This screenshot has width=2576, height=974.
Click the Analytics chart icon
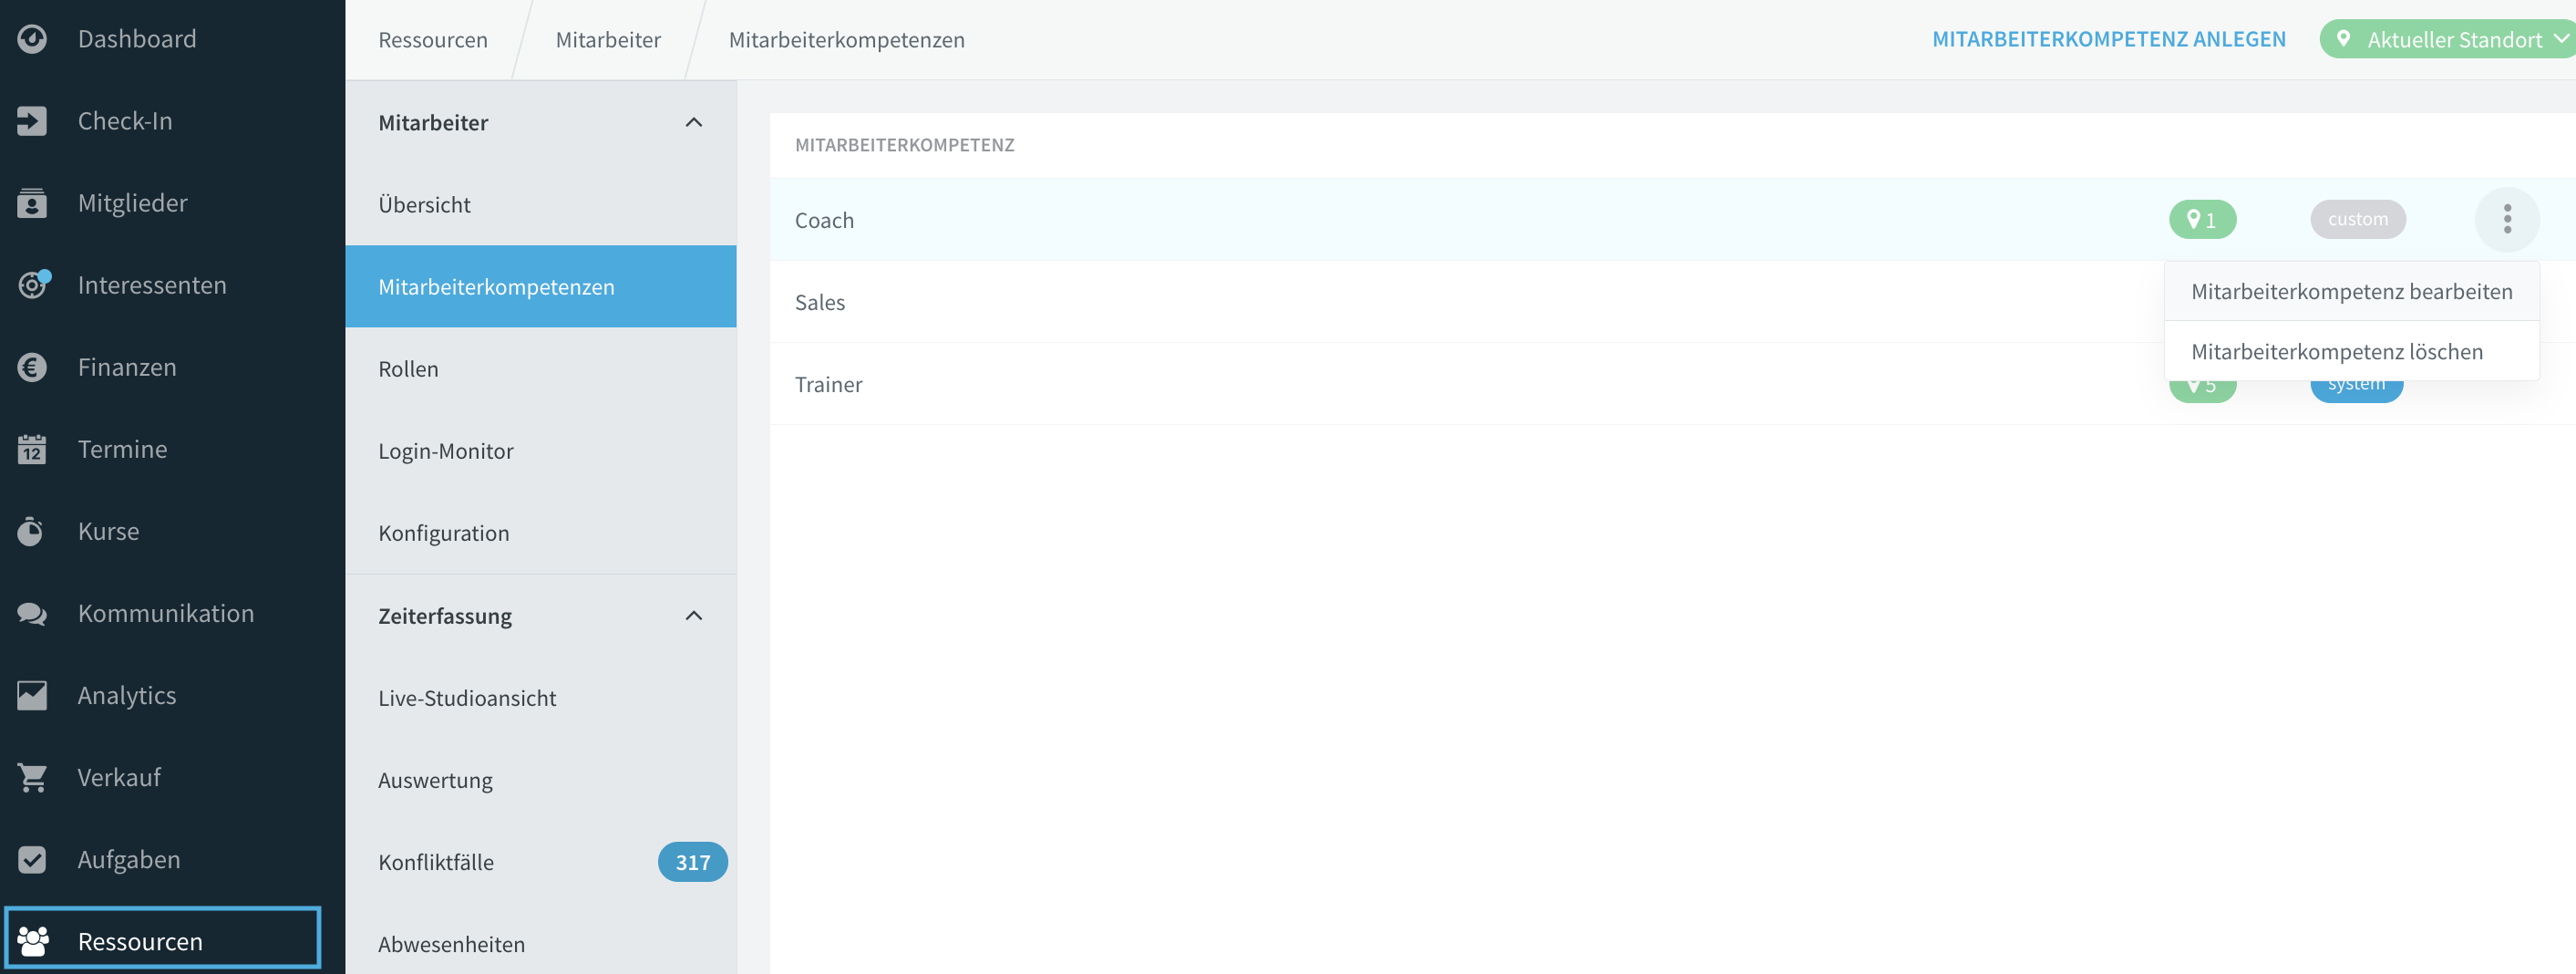pos(32,695)
